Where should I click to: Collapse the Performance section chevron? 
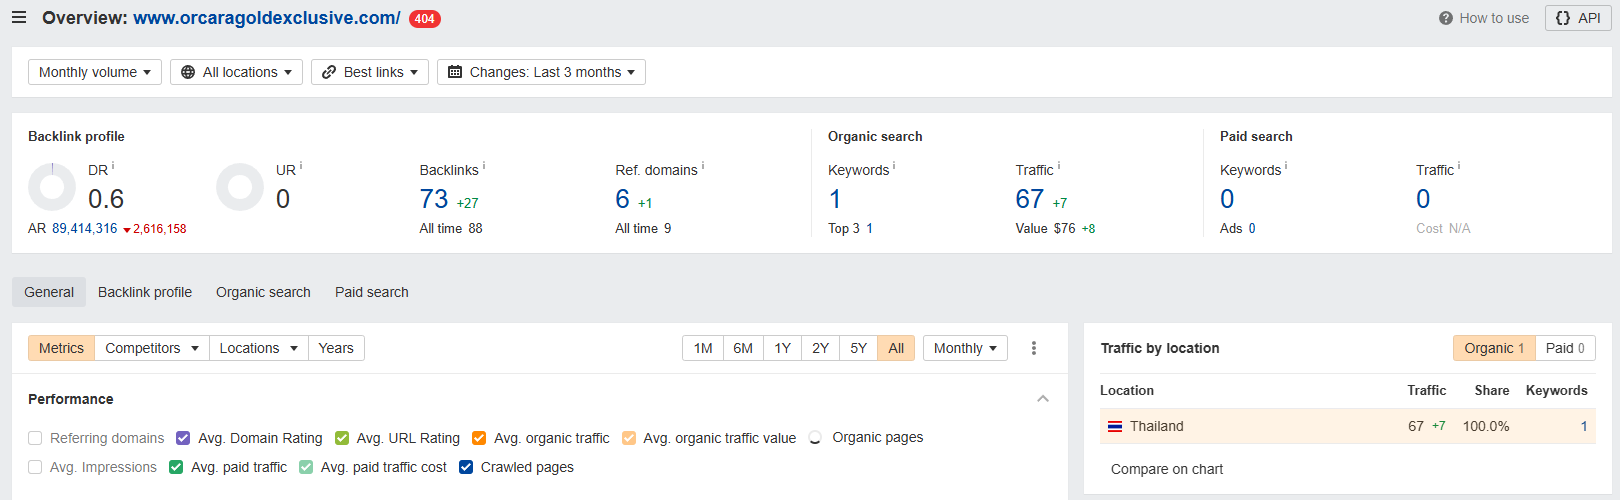point(1043,399)
